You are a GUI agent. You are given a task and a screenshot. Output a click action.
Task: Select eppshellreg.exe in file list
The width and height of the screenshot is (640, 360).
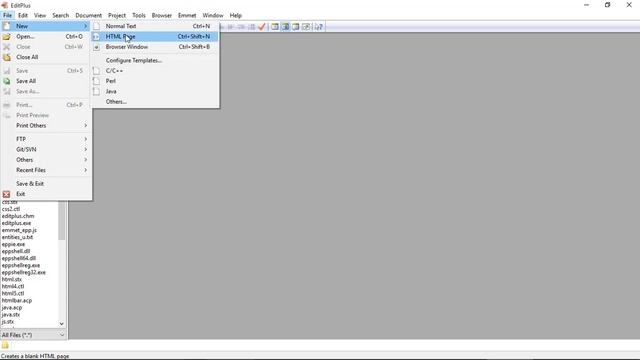click(x=21, y=265)
